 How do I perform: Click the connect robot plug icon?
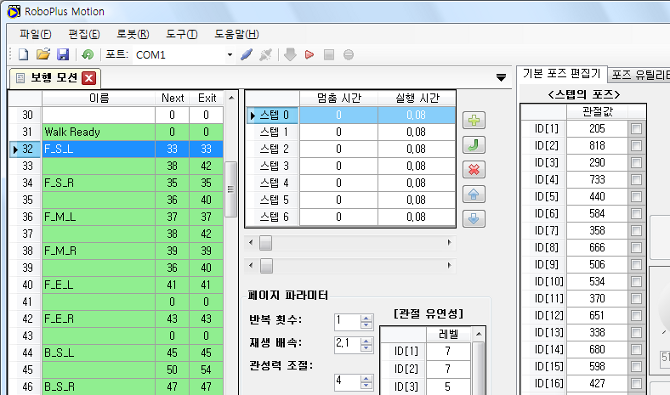pyautogui.click(x=247, y=55)
